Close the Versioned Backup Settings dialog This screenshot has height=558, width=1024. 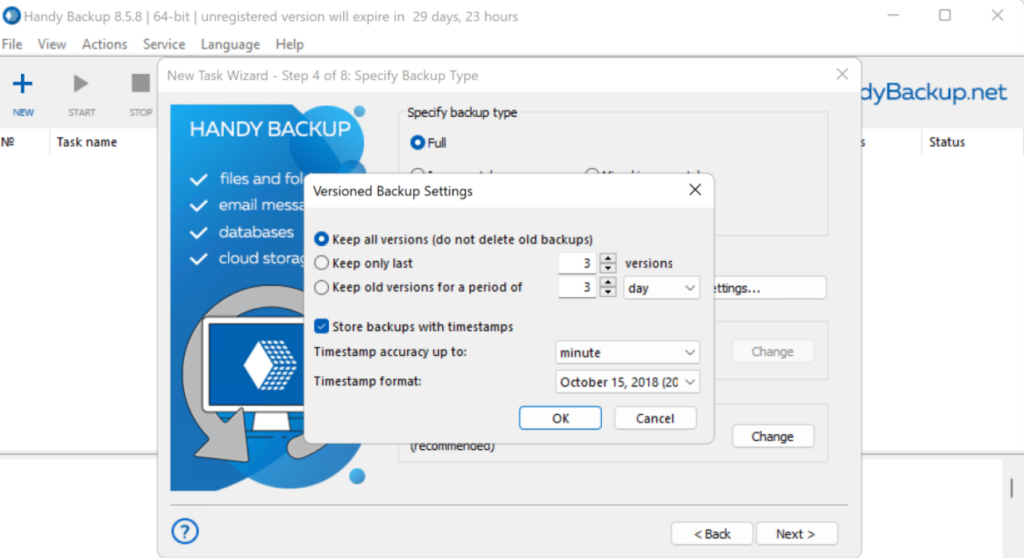tap(695, 190)
